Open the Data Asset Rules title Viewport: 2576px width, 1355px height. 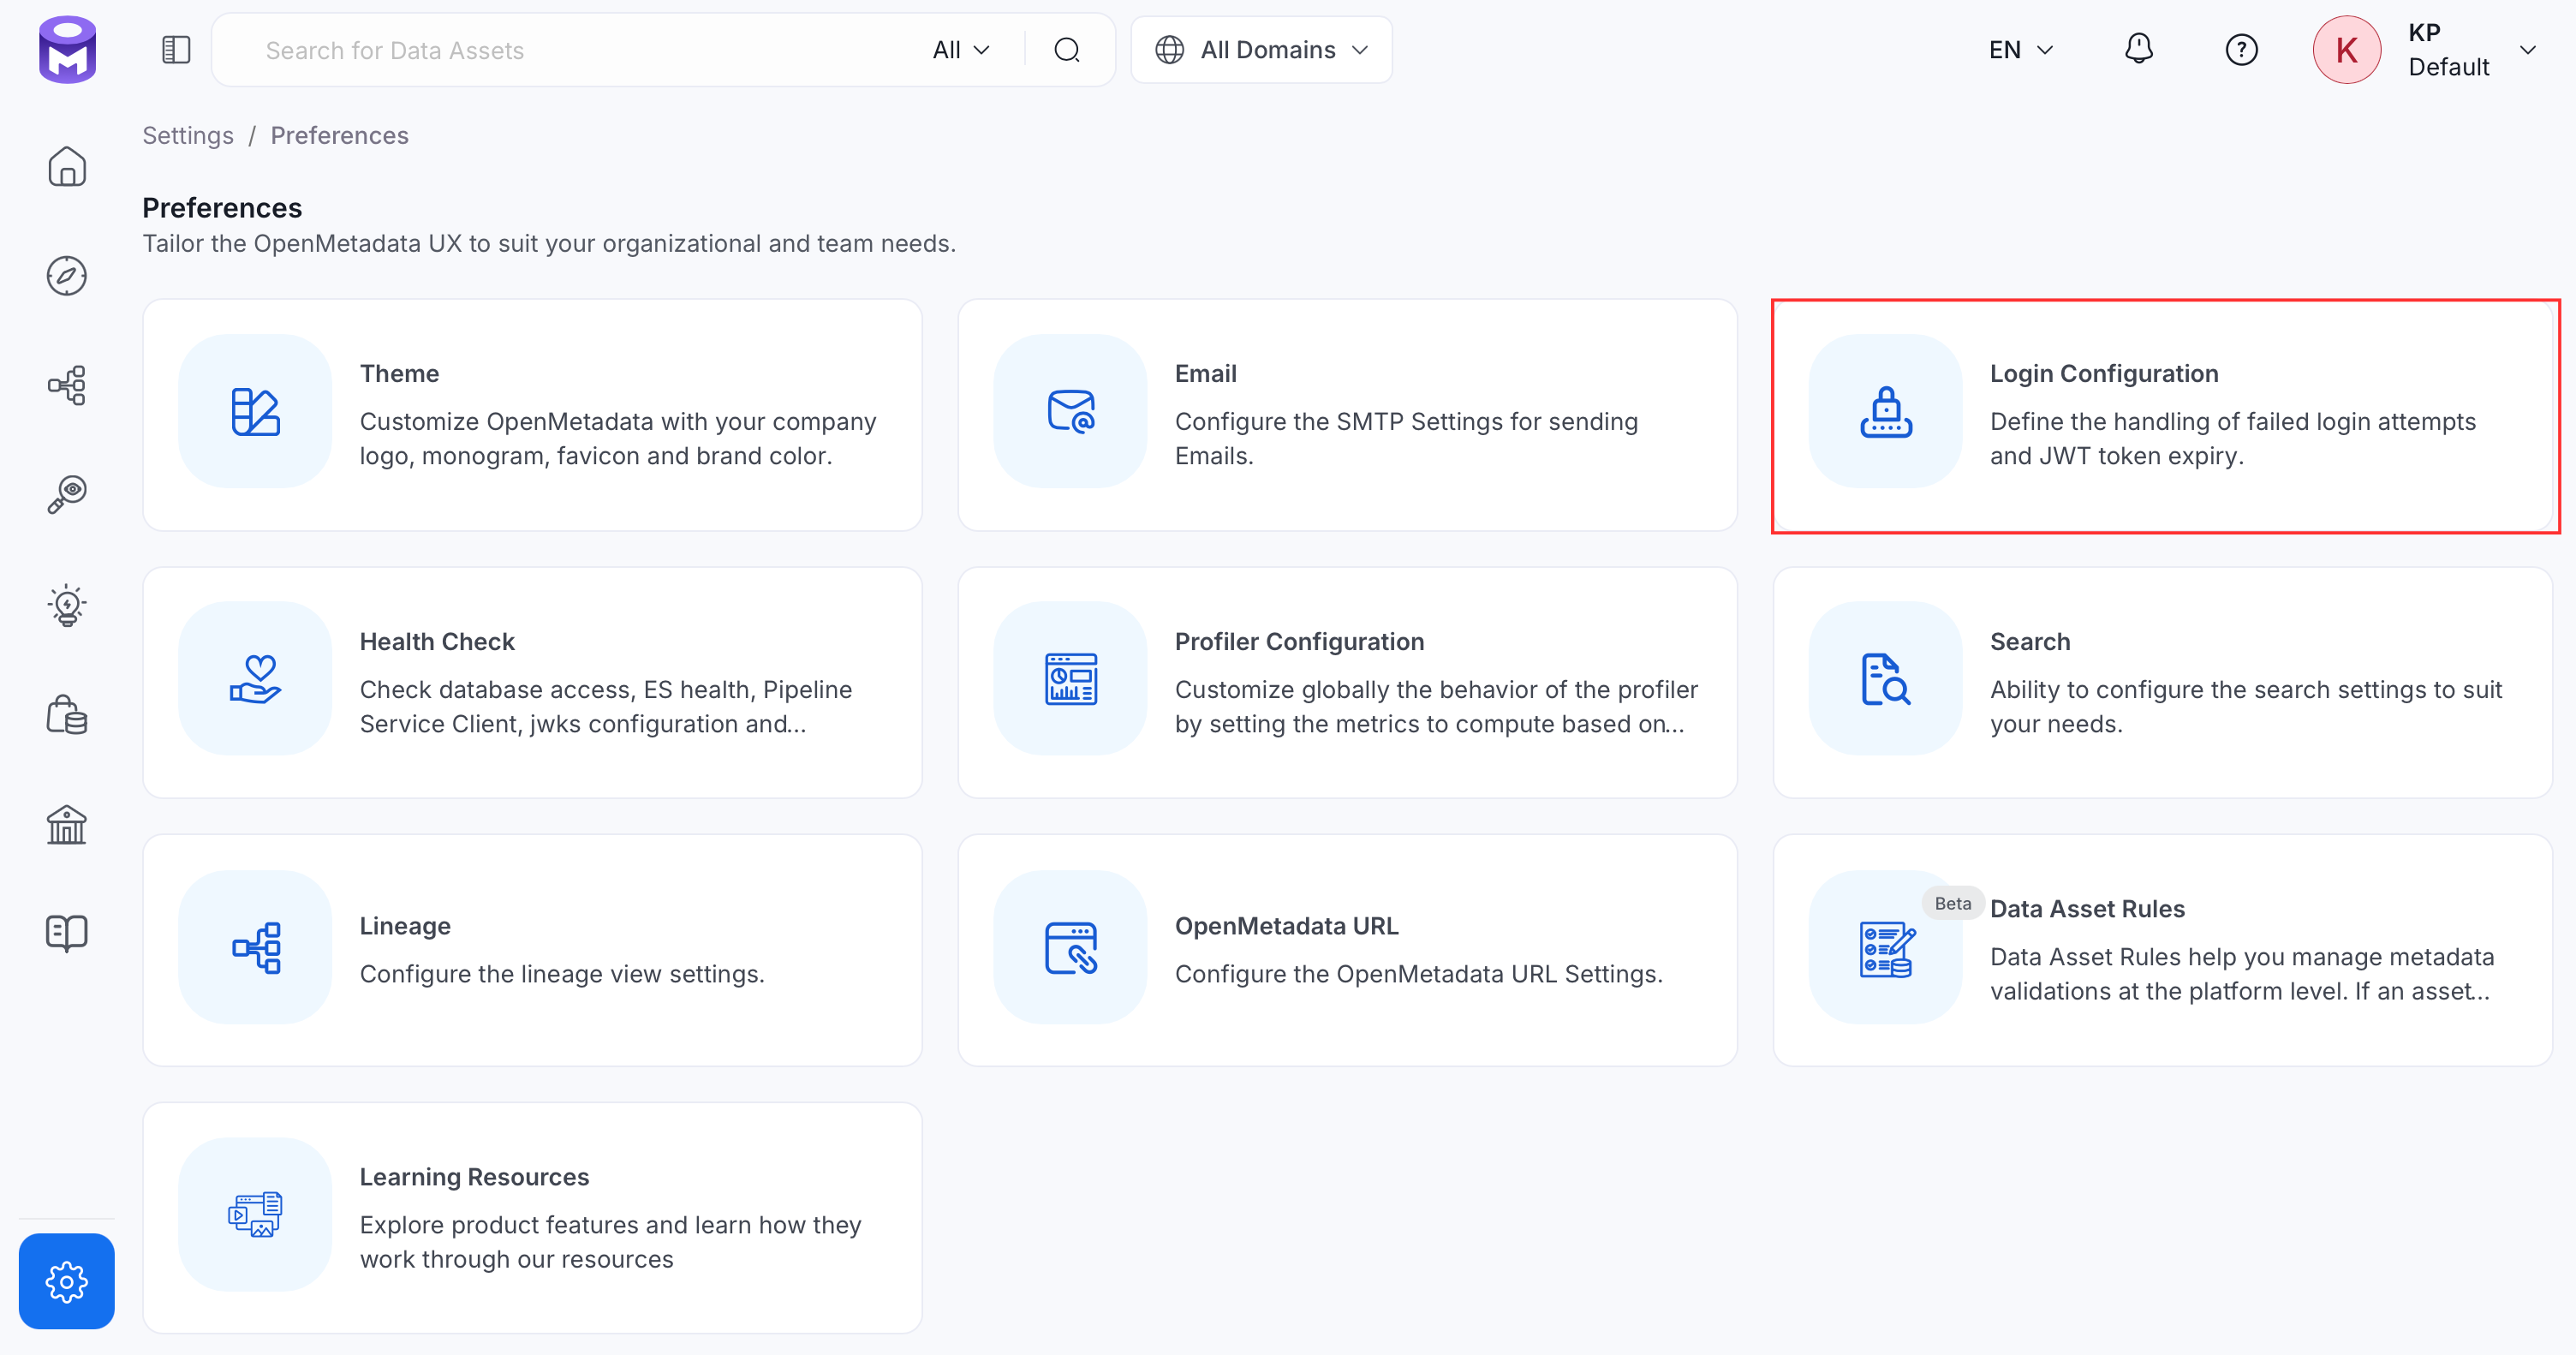tap(2087, 909)
